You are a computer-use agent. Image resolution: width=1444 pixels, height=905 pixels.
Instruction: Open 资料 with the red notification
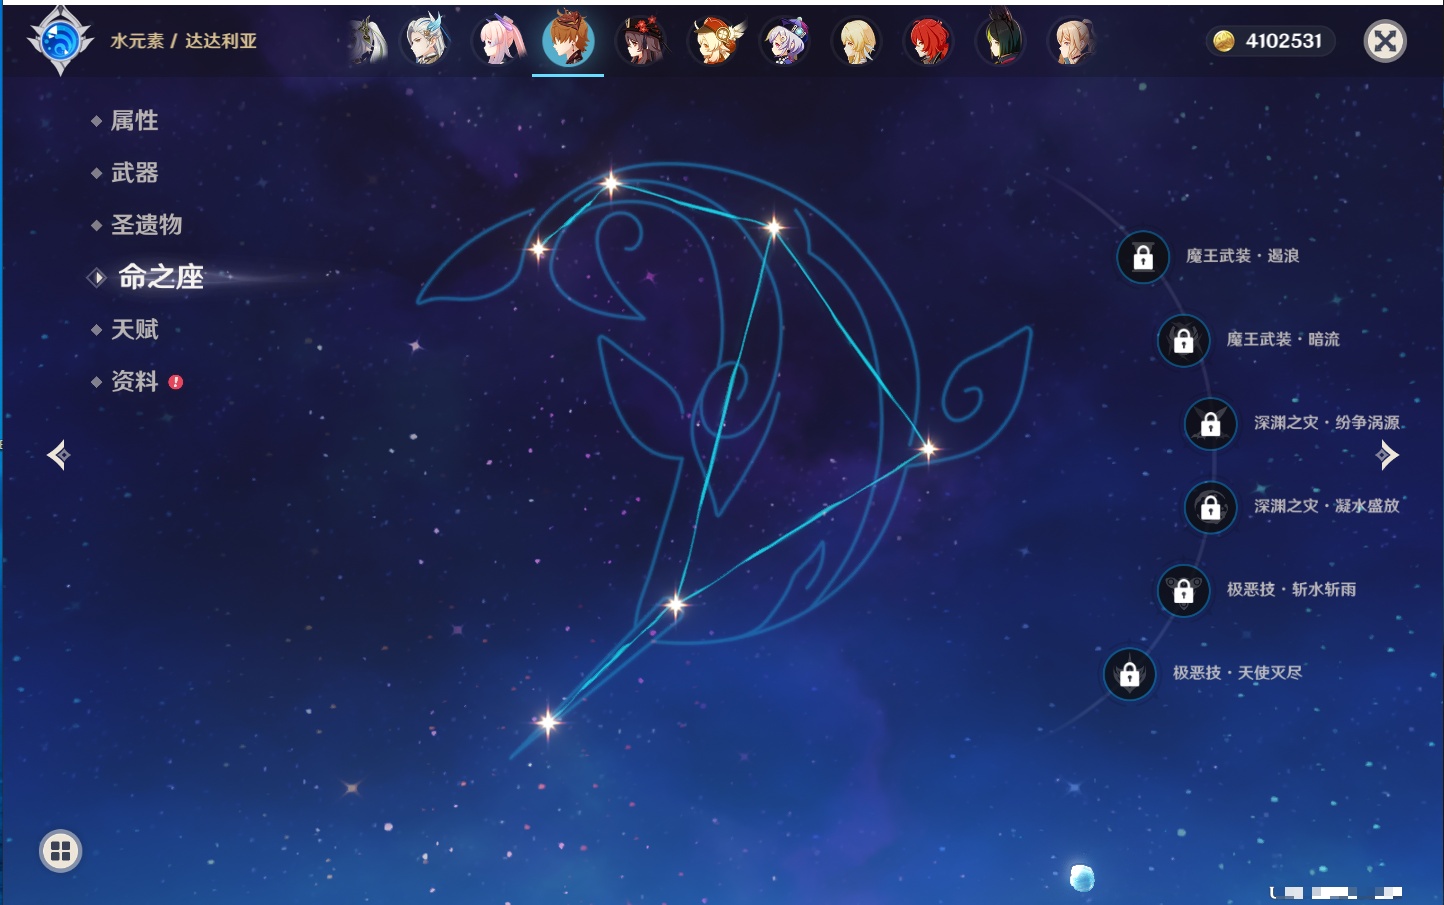[x=134, y=381]
